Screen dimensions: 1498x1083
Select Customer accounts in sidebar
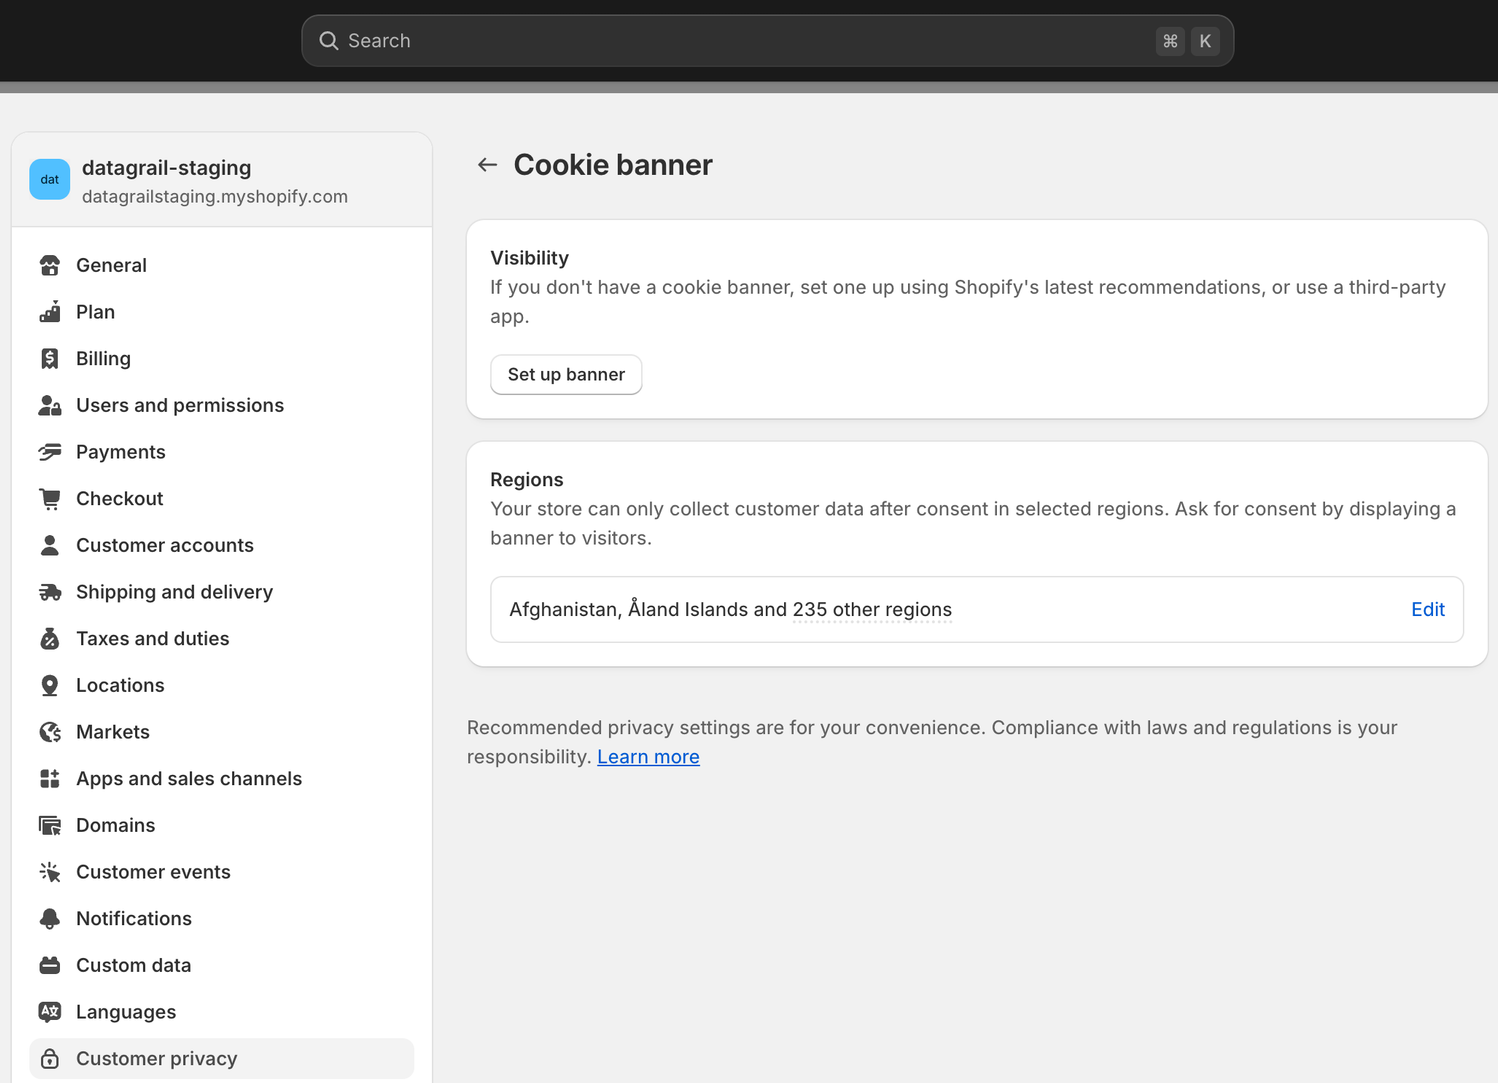[222, 545]
